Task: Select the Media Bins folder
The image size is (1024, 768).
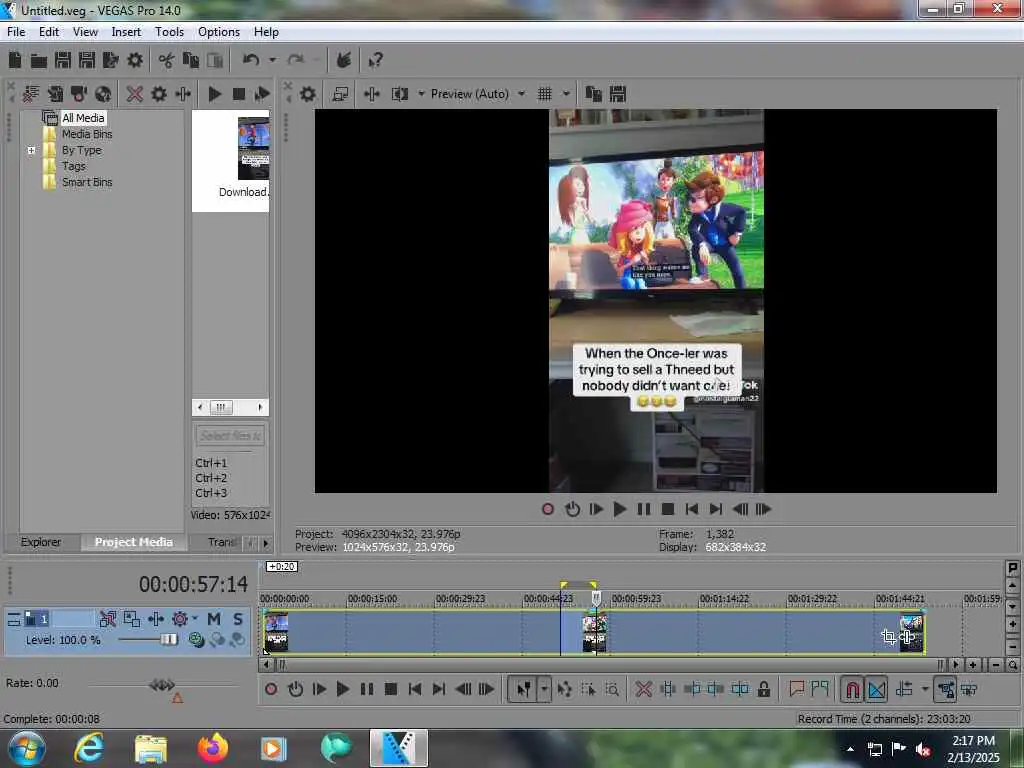Action: click(87, 134)
